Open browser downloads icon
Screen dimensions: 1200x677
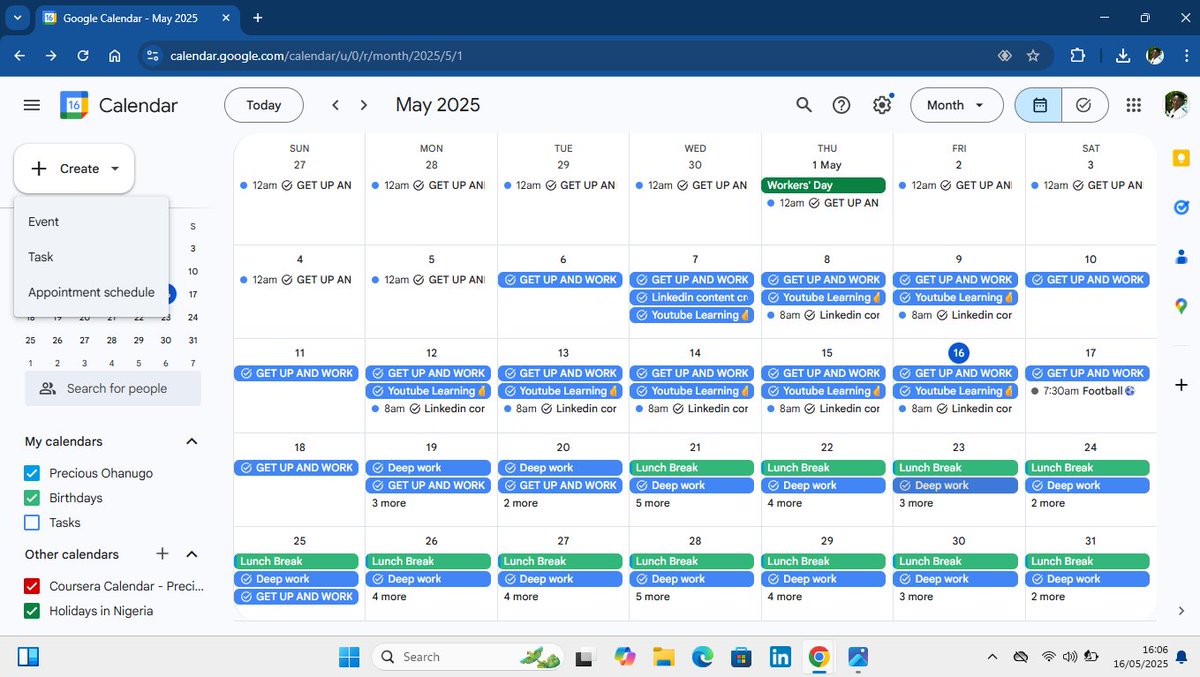tap(1122, 56)
